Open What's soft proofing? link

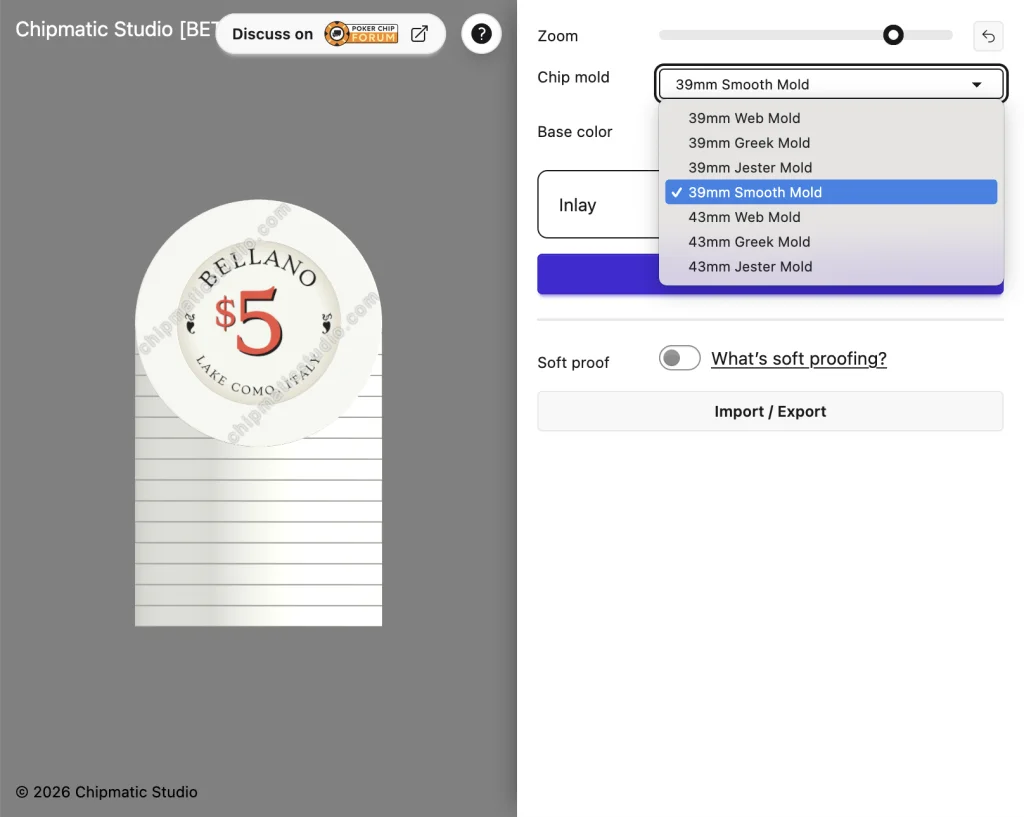(799, 359)
